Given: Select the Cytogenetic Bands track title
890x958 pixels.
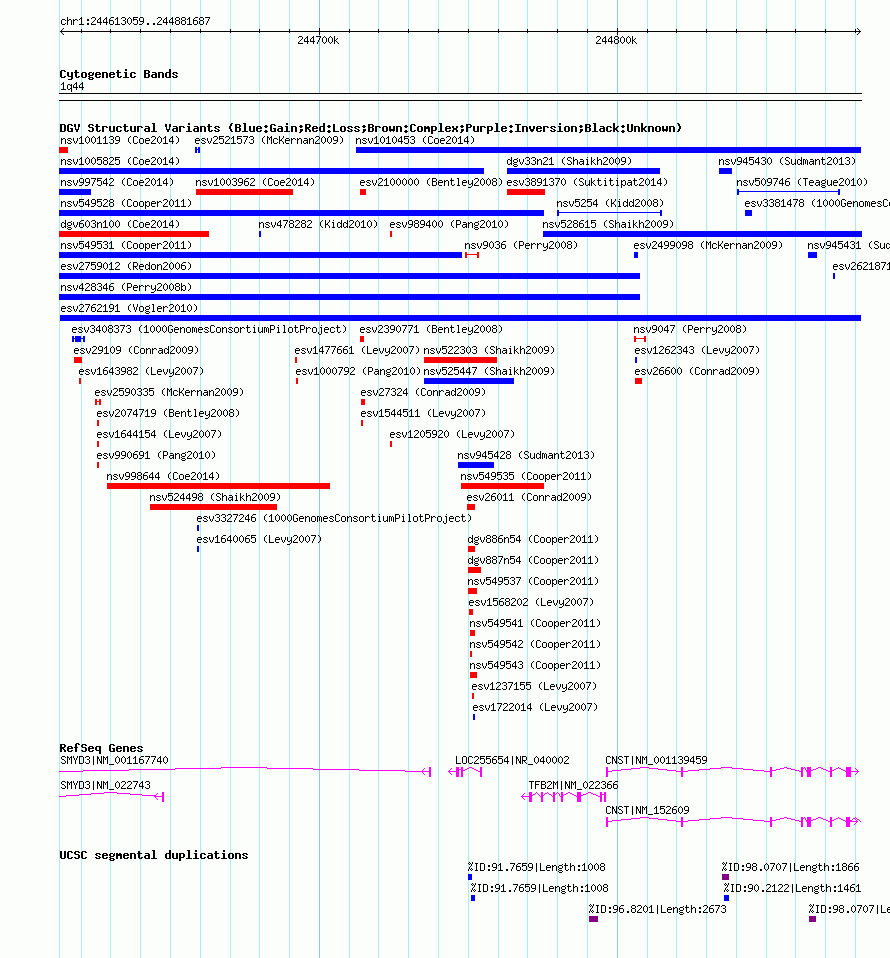Looking at the screenshot, I should 119,74.
